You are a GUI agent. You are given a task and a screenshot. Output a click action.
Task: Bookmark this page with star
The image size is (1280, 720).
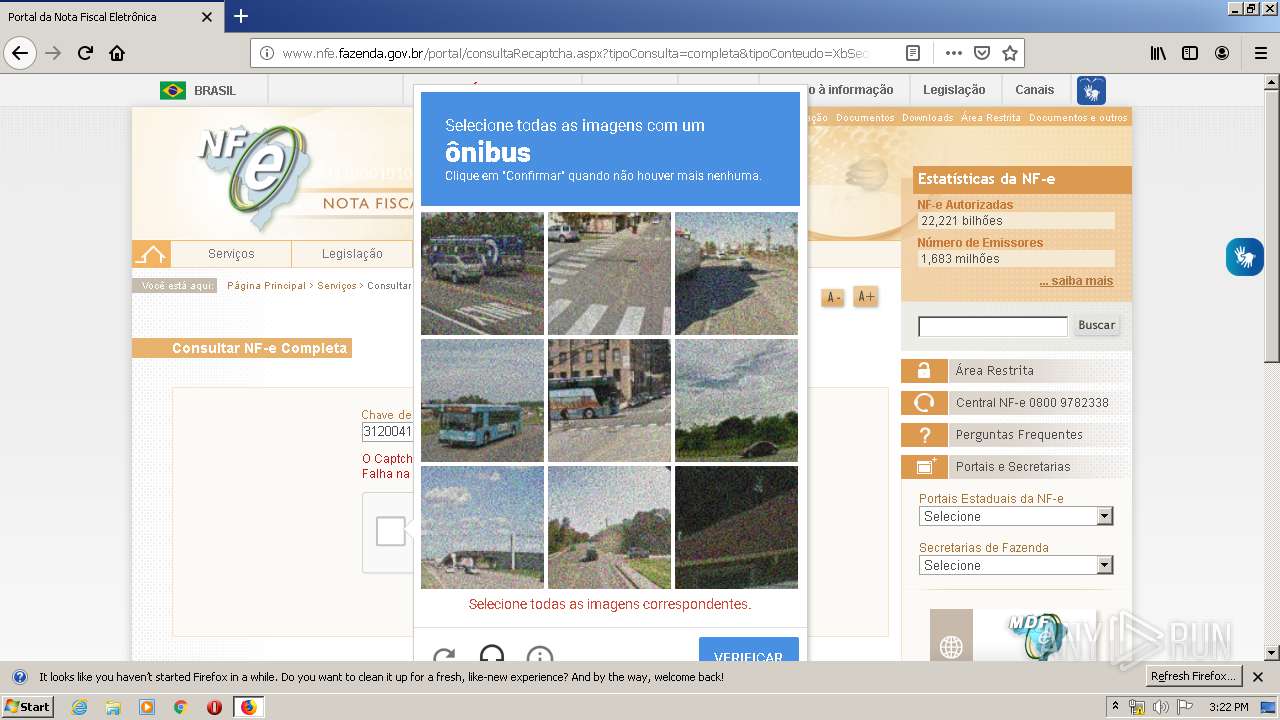[1010, 53]
